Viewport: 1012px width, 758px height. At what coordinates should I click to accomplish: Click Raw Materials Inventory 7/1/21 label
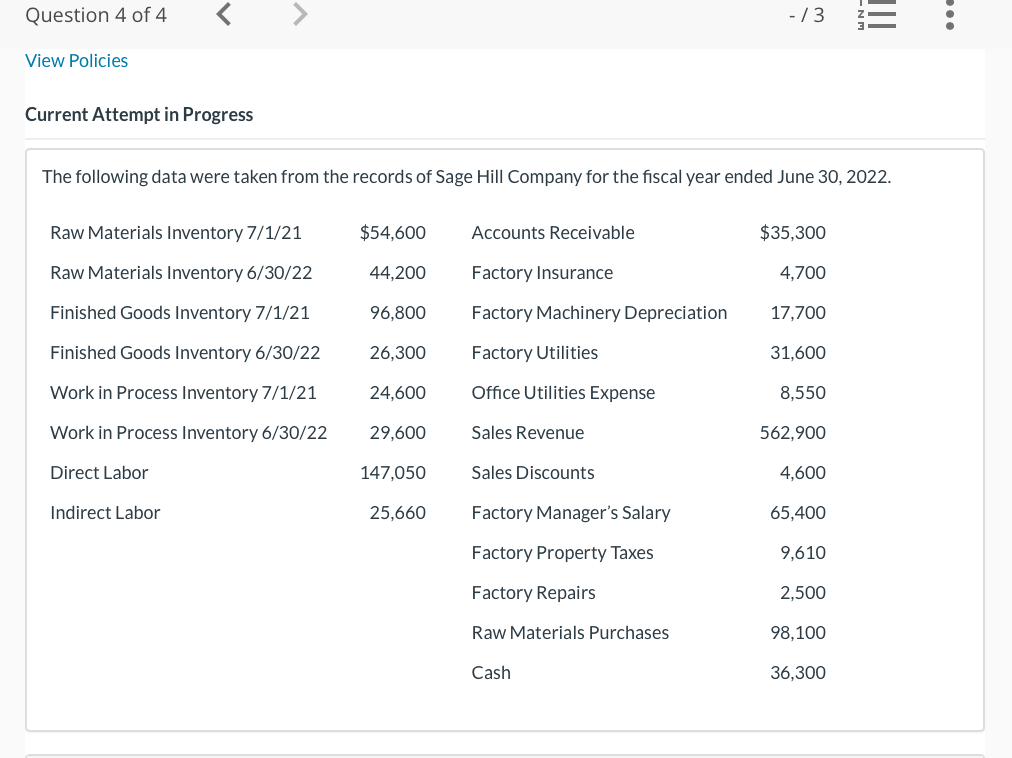(176, 232)
